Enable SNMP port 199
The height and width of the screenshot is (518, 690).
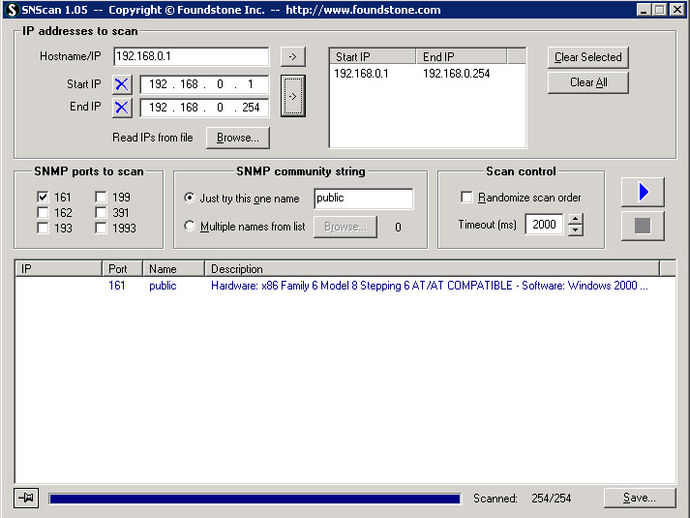click(101, 197)
